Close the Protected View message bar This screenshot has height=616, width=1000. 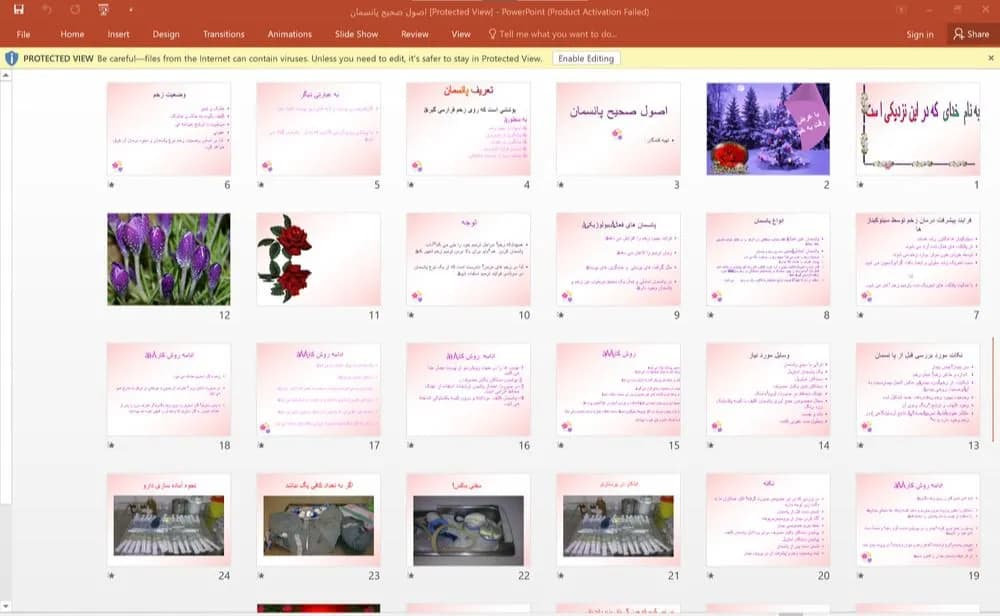point(990,58)
